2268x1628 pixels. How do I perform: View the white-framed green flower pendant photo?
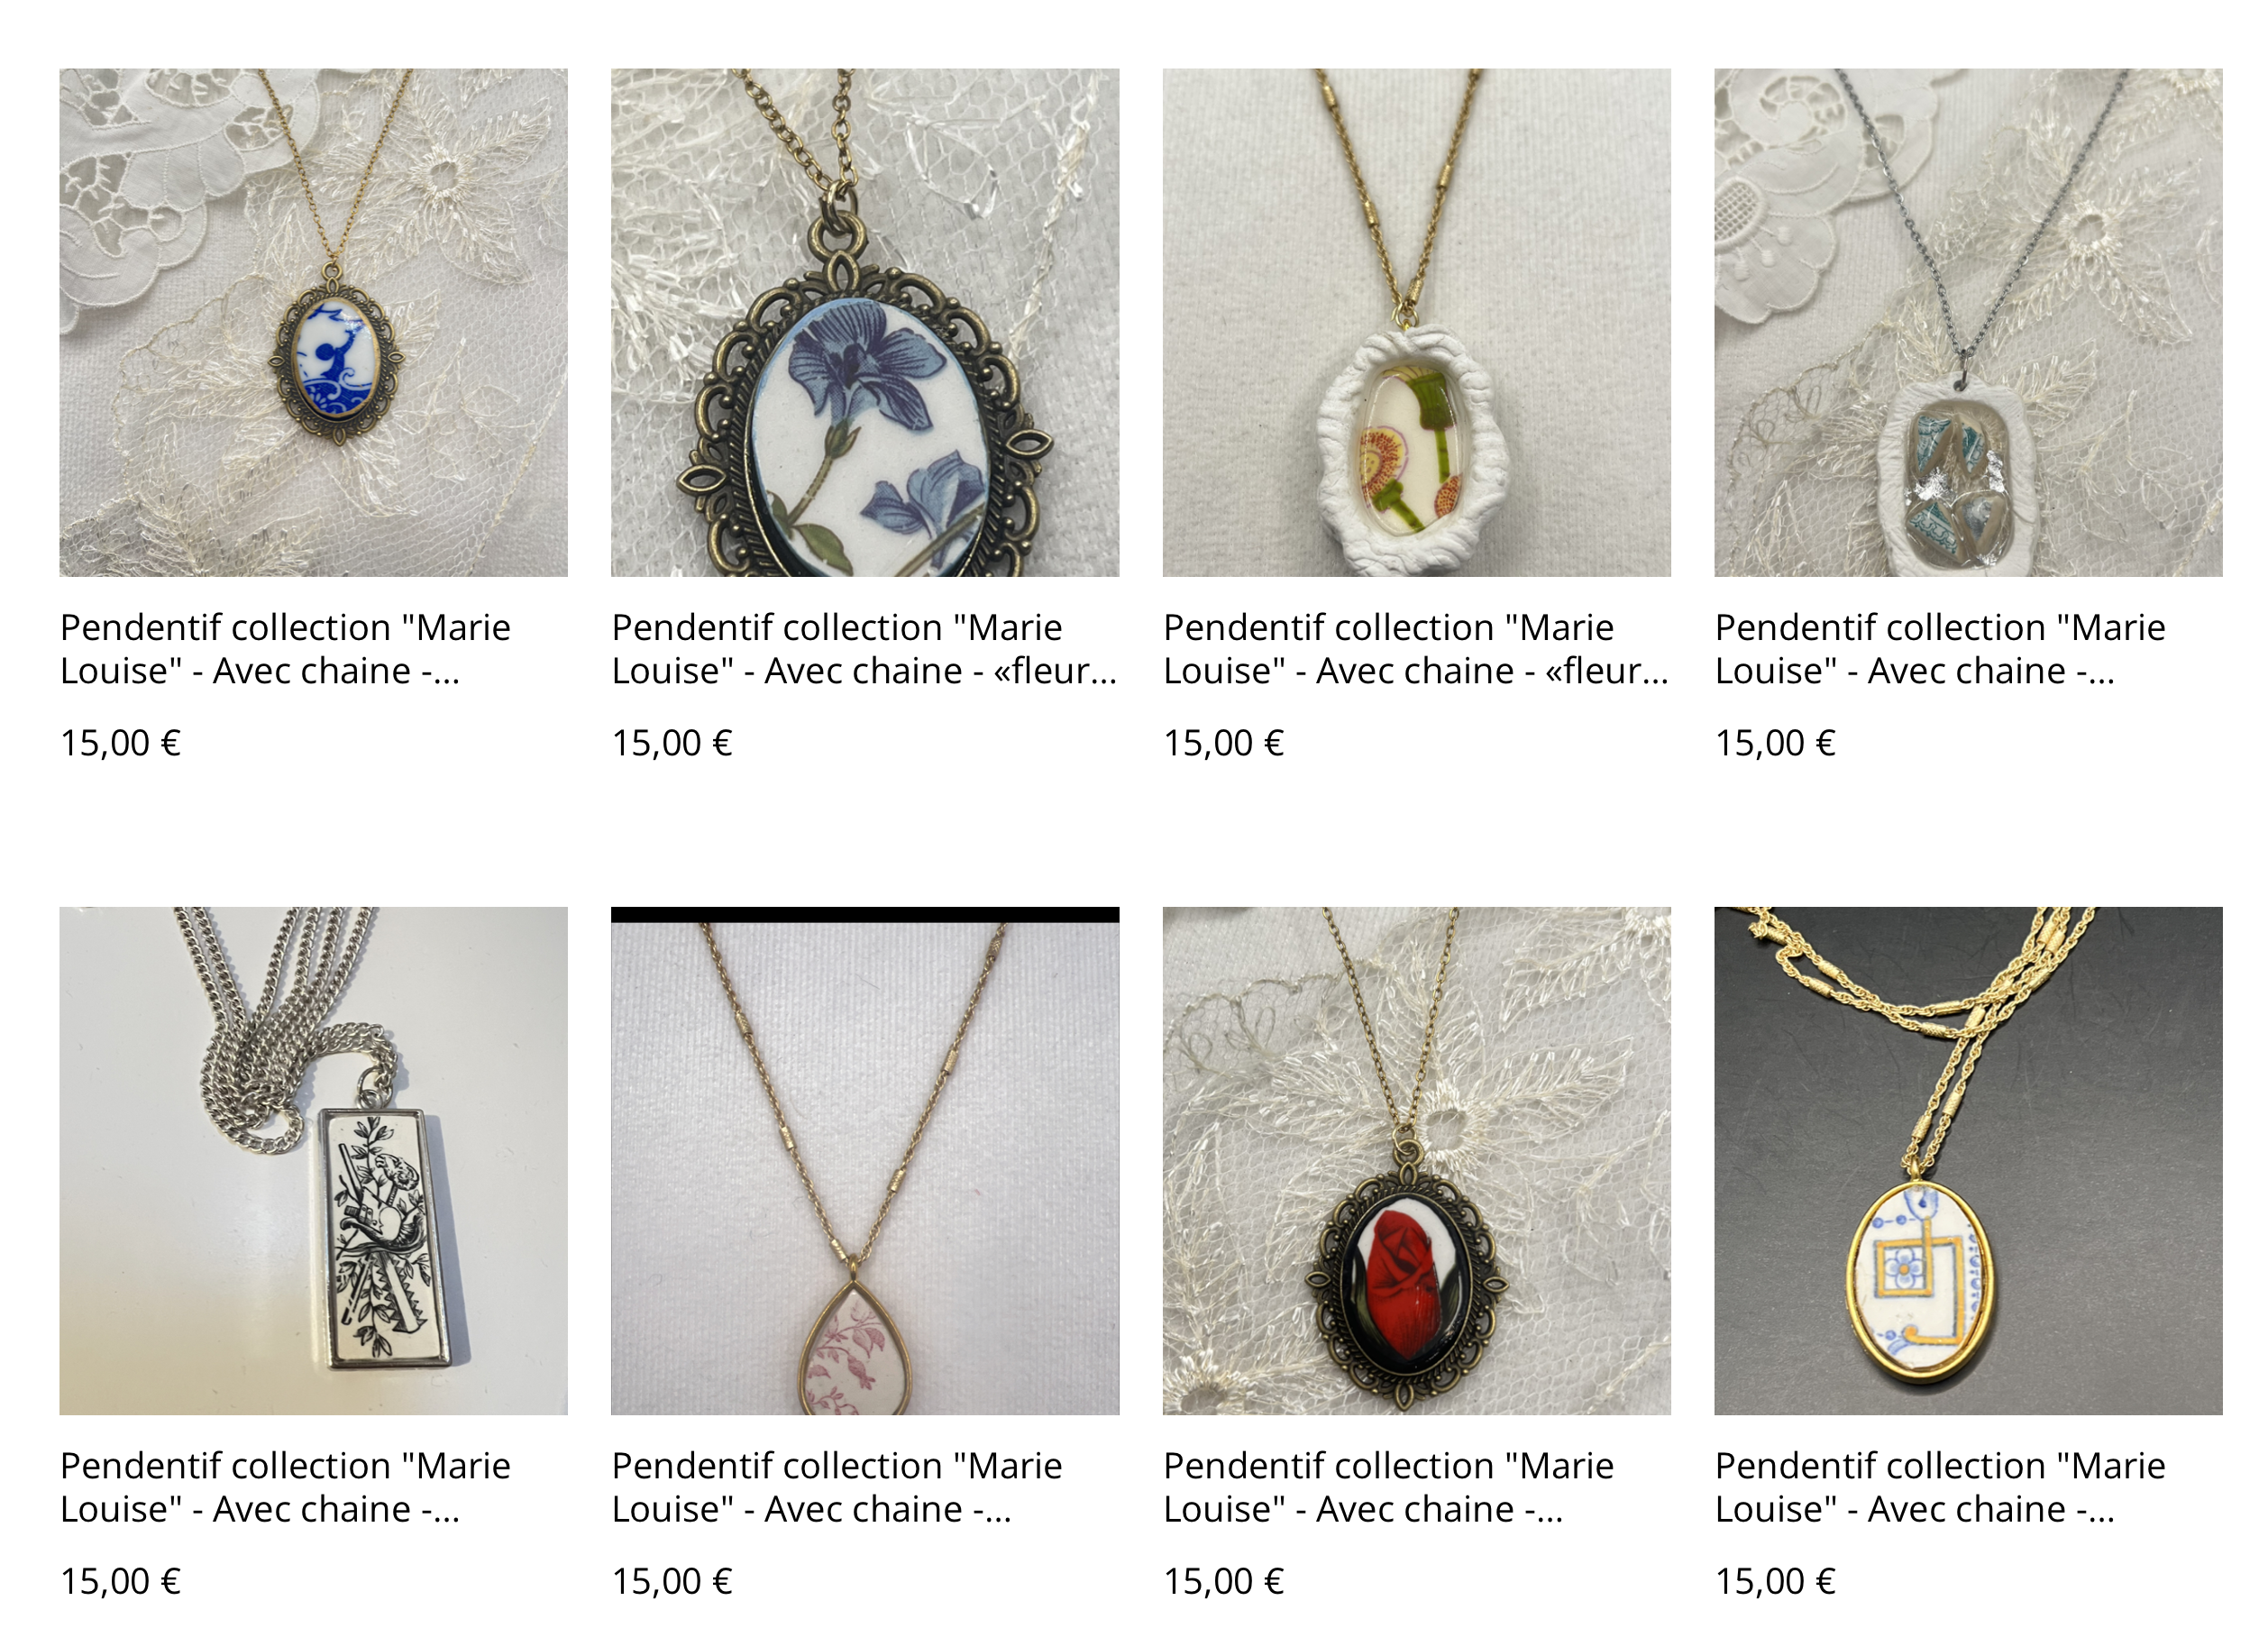[1416, 322]
